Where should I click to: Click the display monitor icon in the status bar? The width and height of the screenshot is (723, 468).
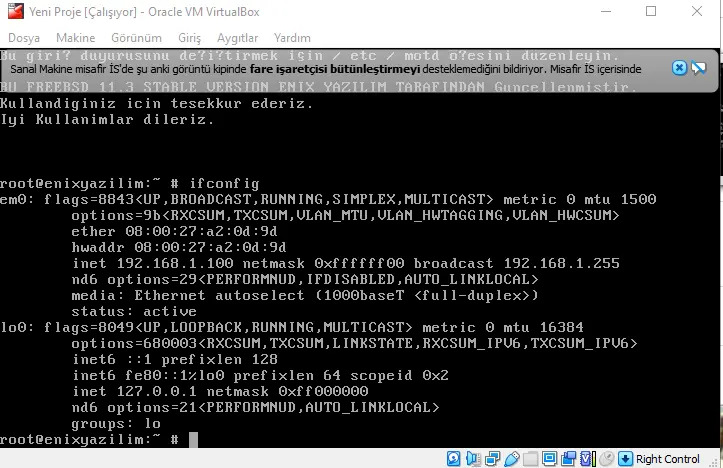click(x=550, y=458)
